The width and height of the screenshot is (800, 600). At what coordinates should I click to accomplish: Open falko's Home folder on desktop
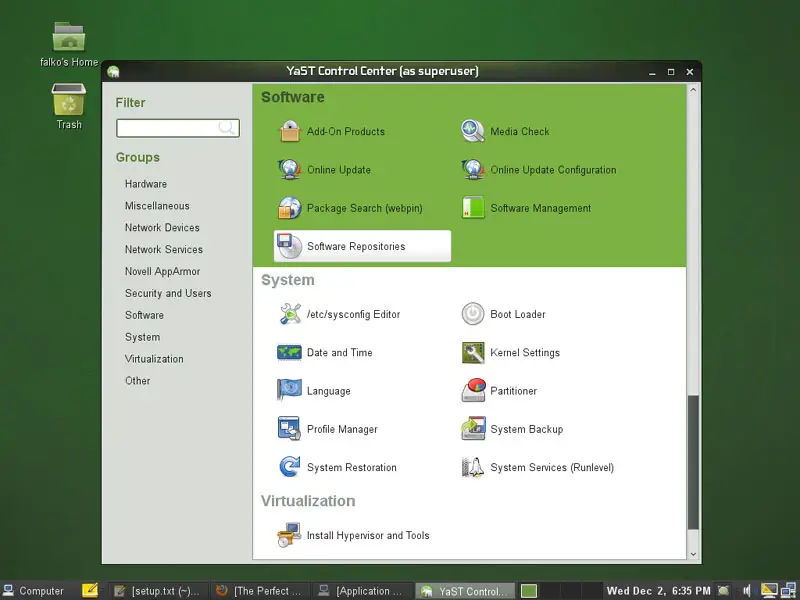(69, 37)
